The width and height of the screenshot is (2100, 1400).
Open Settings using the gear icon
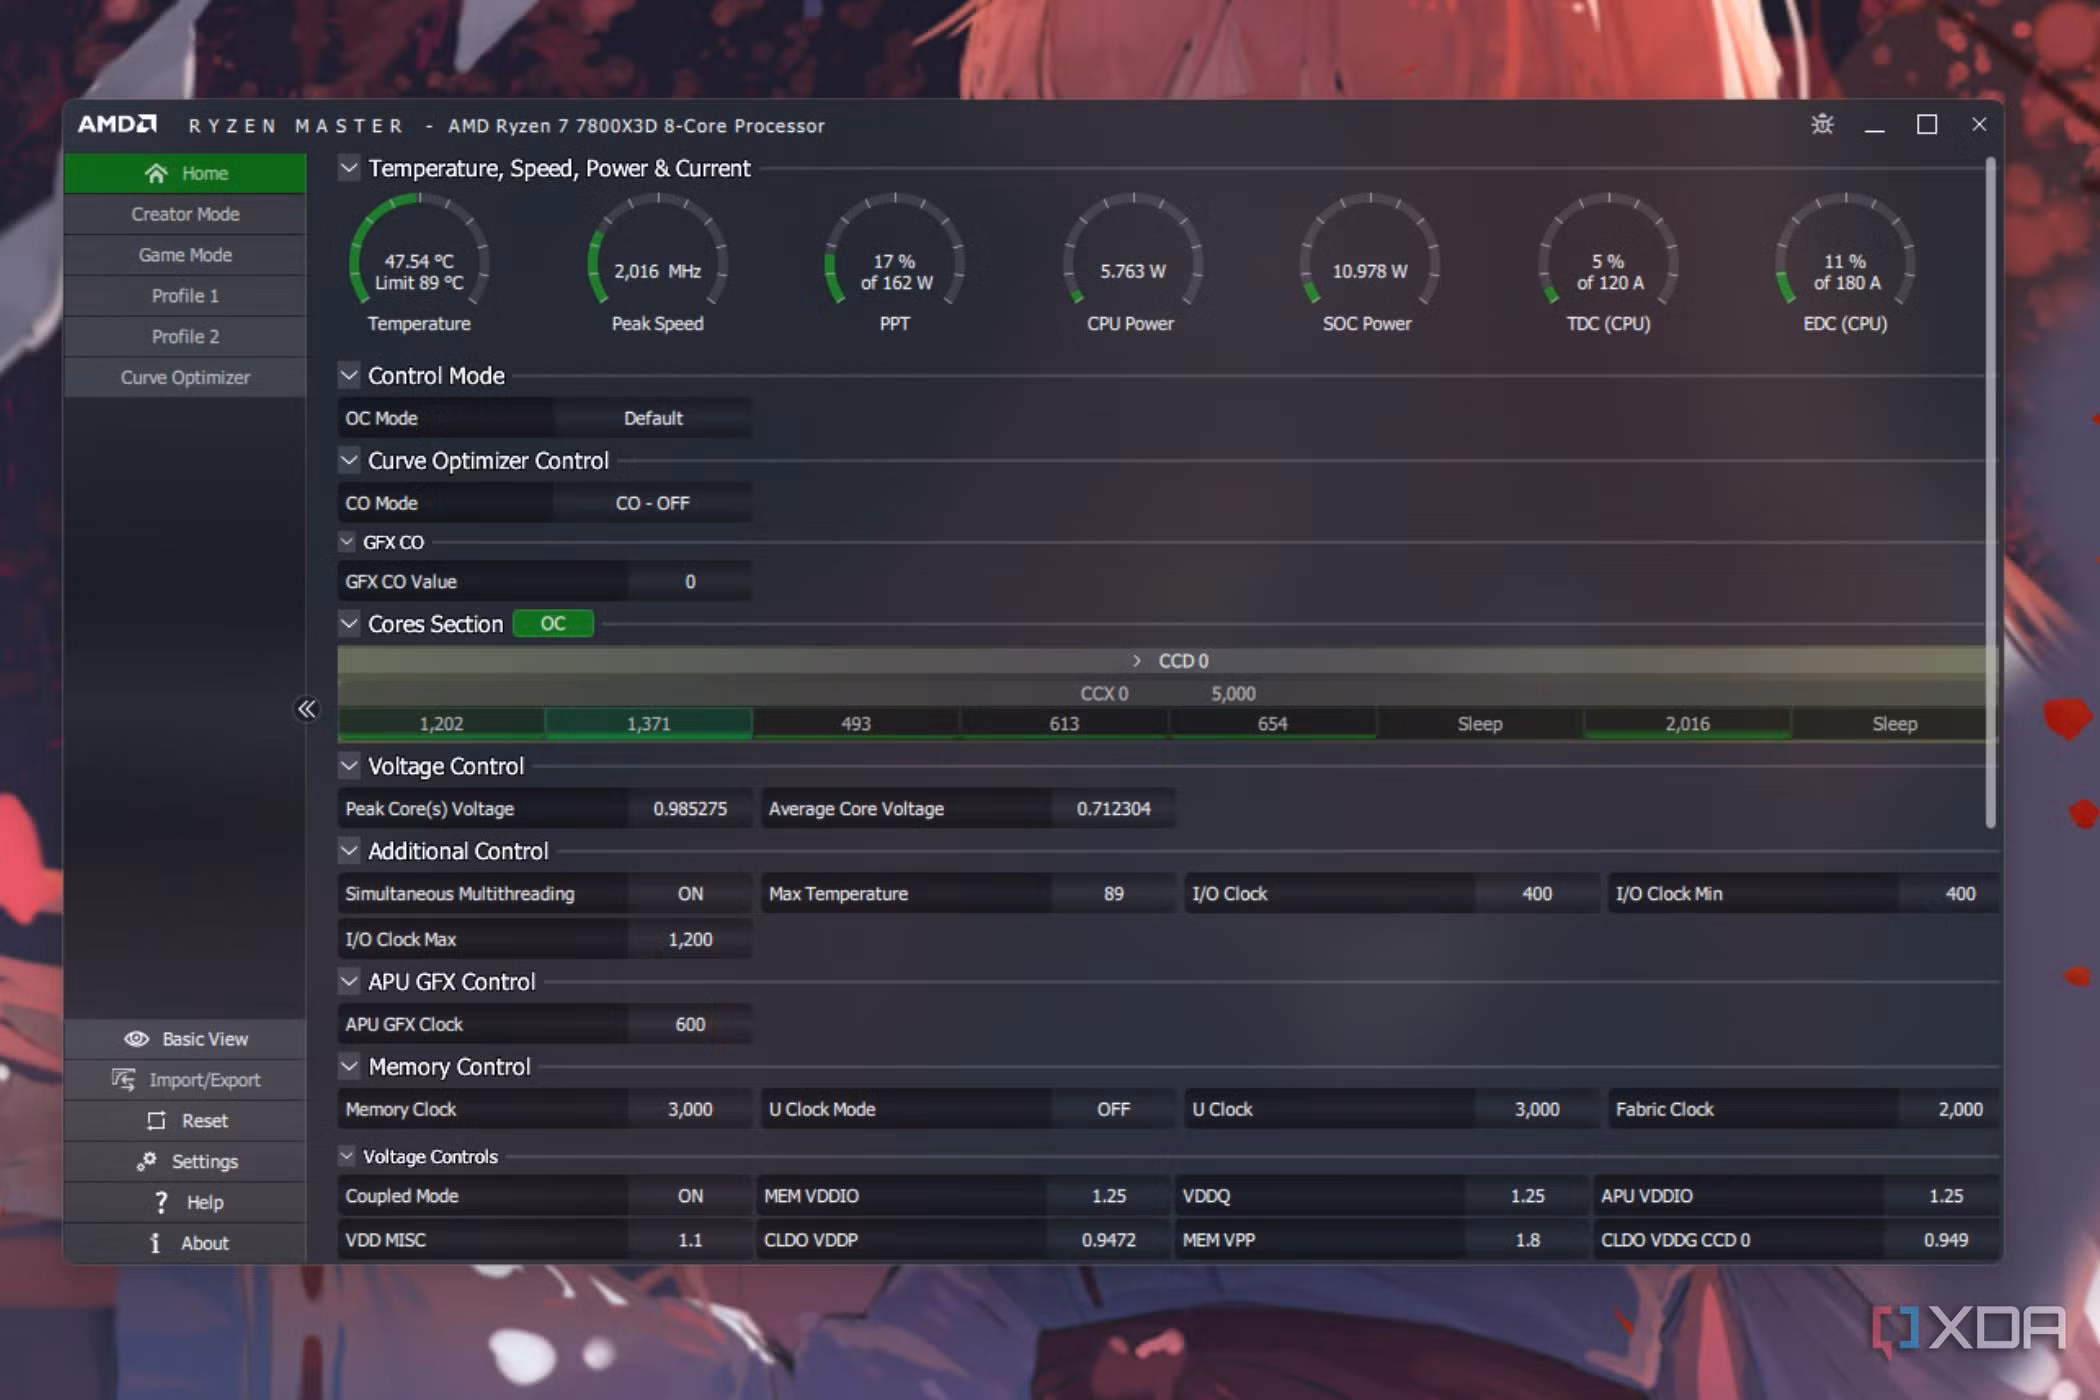pyautogui.click(x=146, y=1161)
